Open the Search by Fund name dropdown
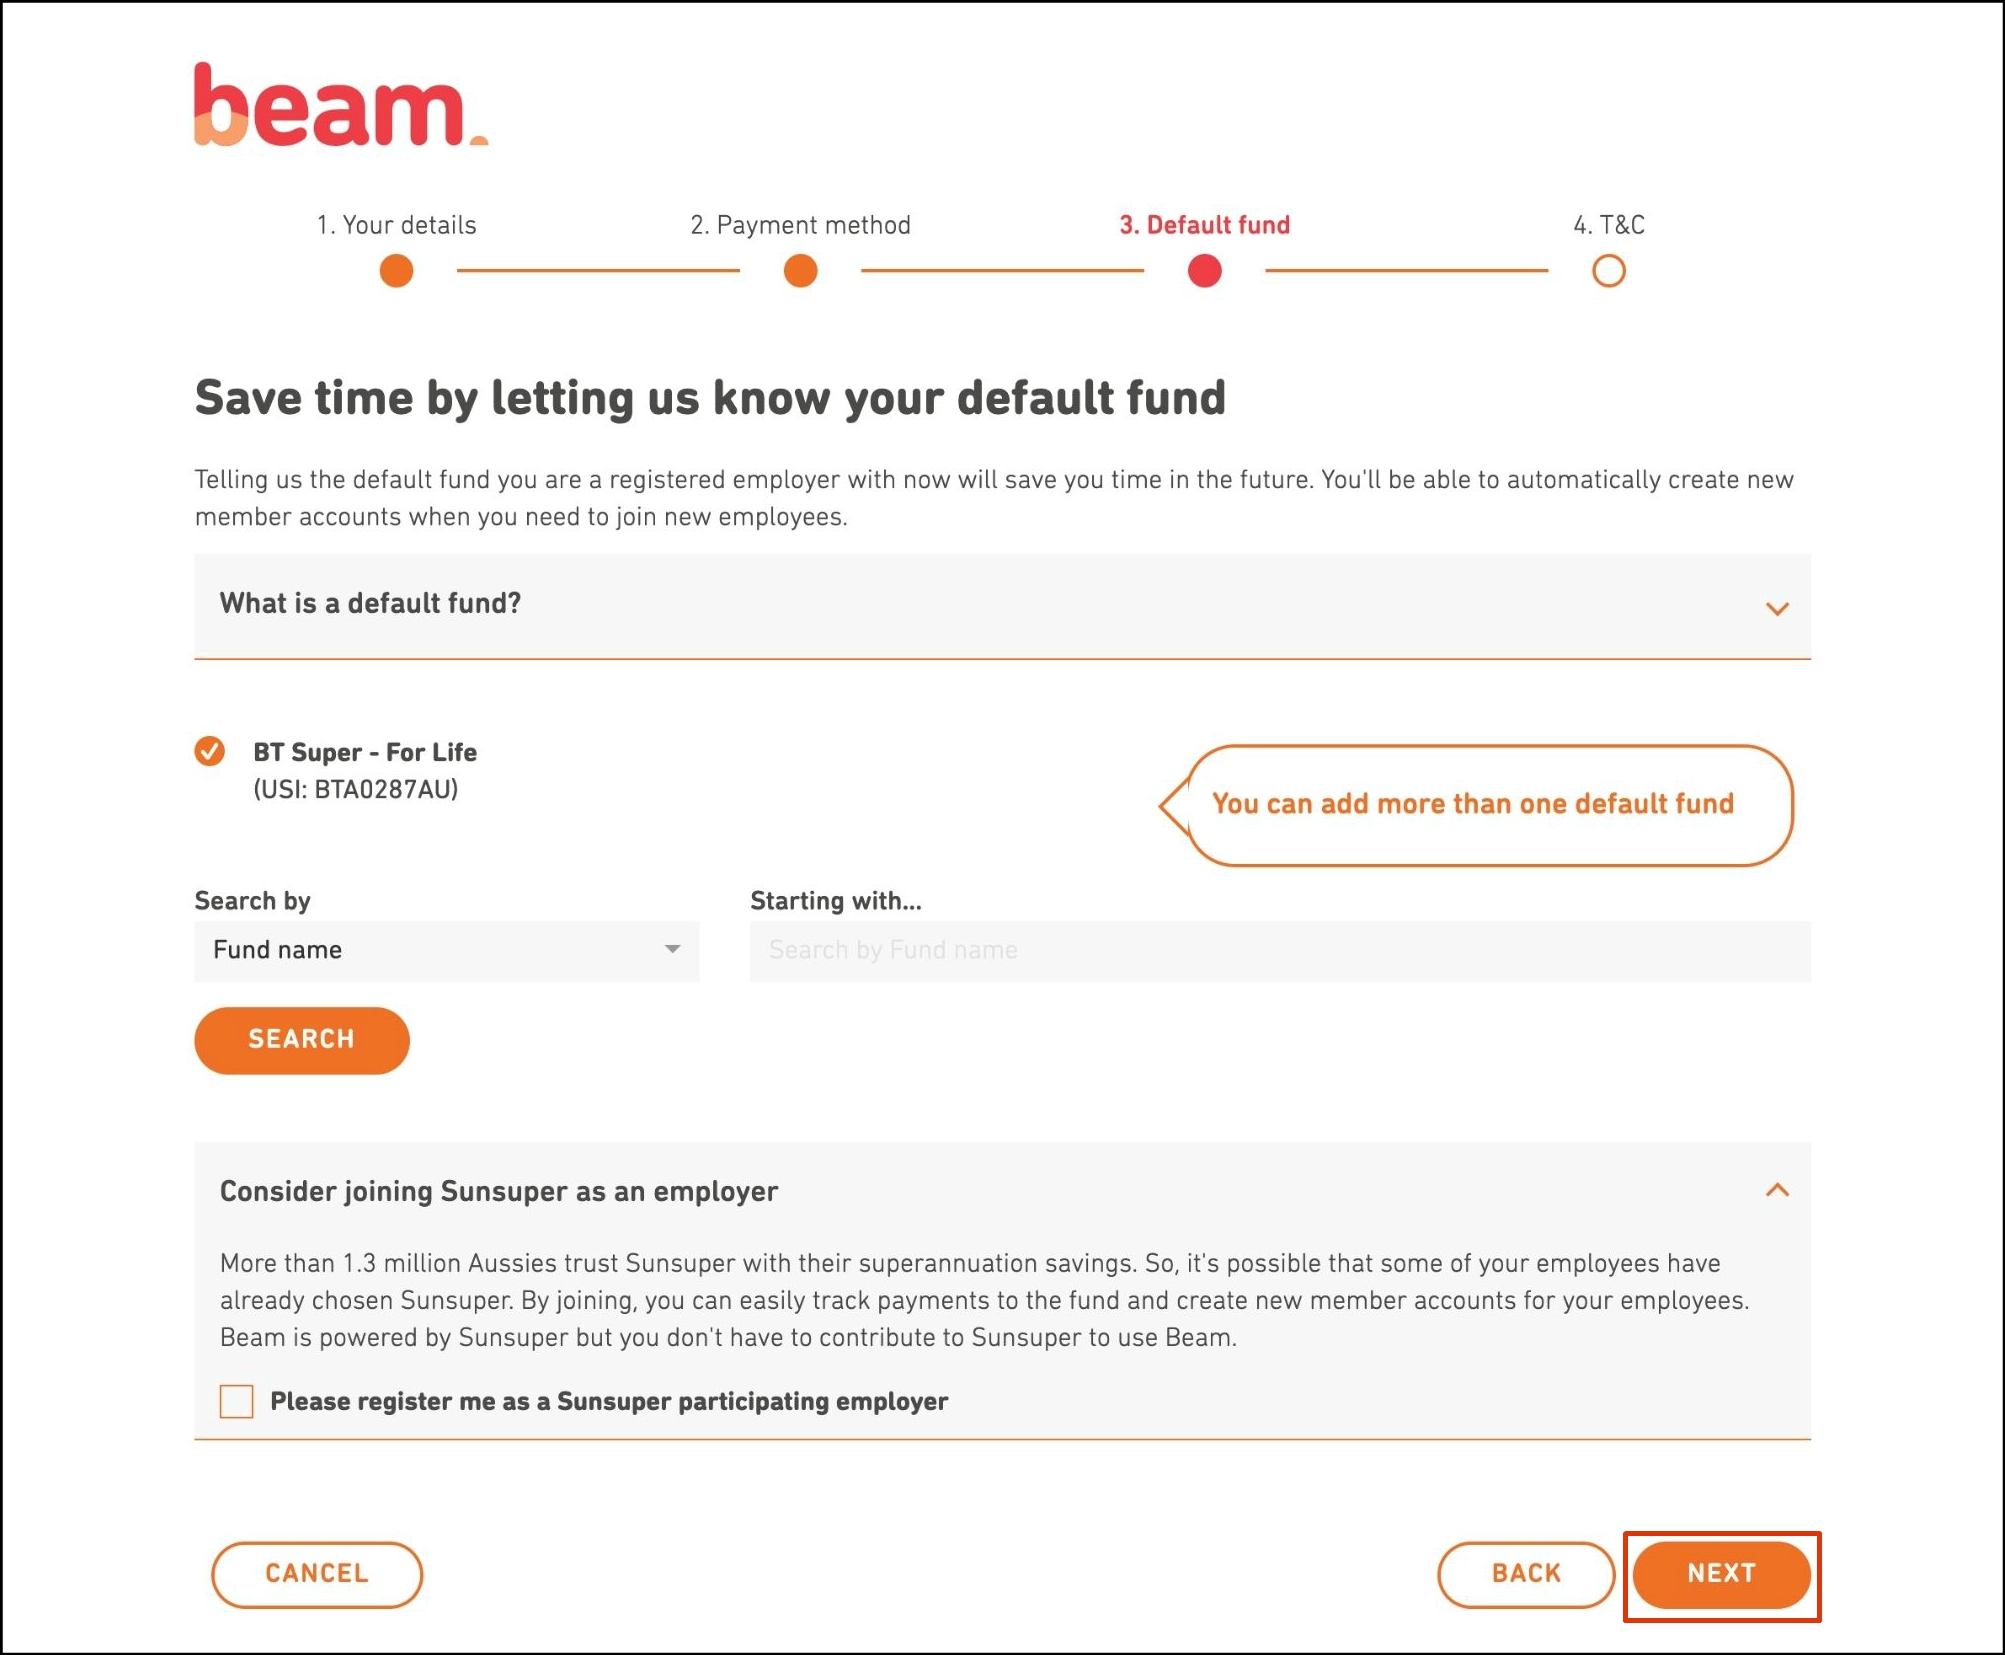The width and height of the screenshot is (2005, 1655). pos(446,950)
